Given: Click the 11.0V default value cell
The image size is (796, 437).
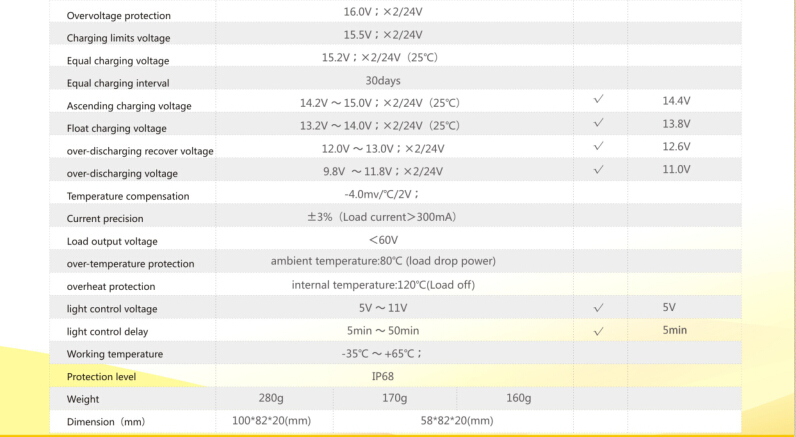Looking at the screenshot, I should (x=676, y=169).
